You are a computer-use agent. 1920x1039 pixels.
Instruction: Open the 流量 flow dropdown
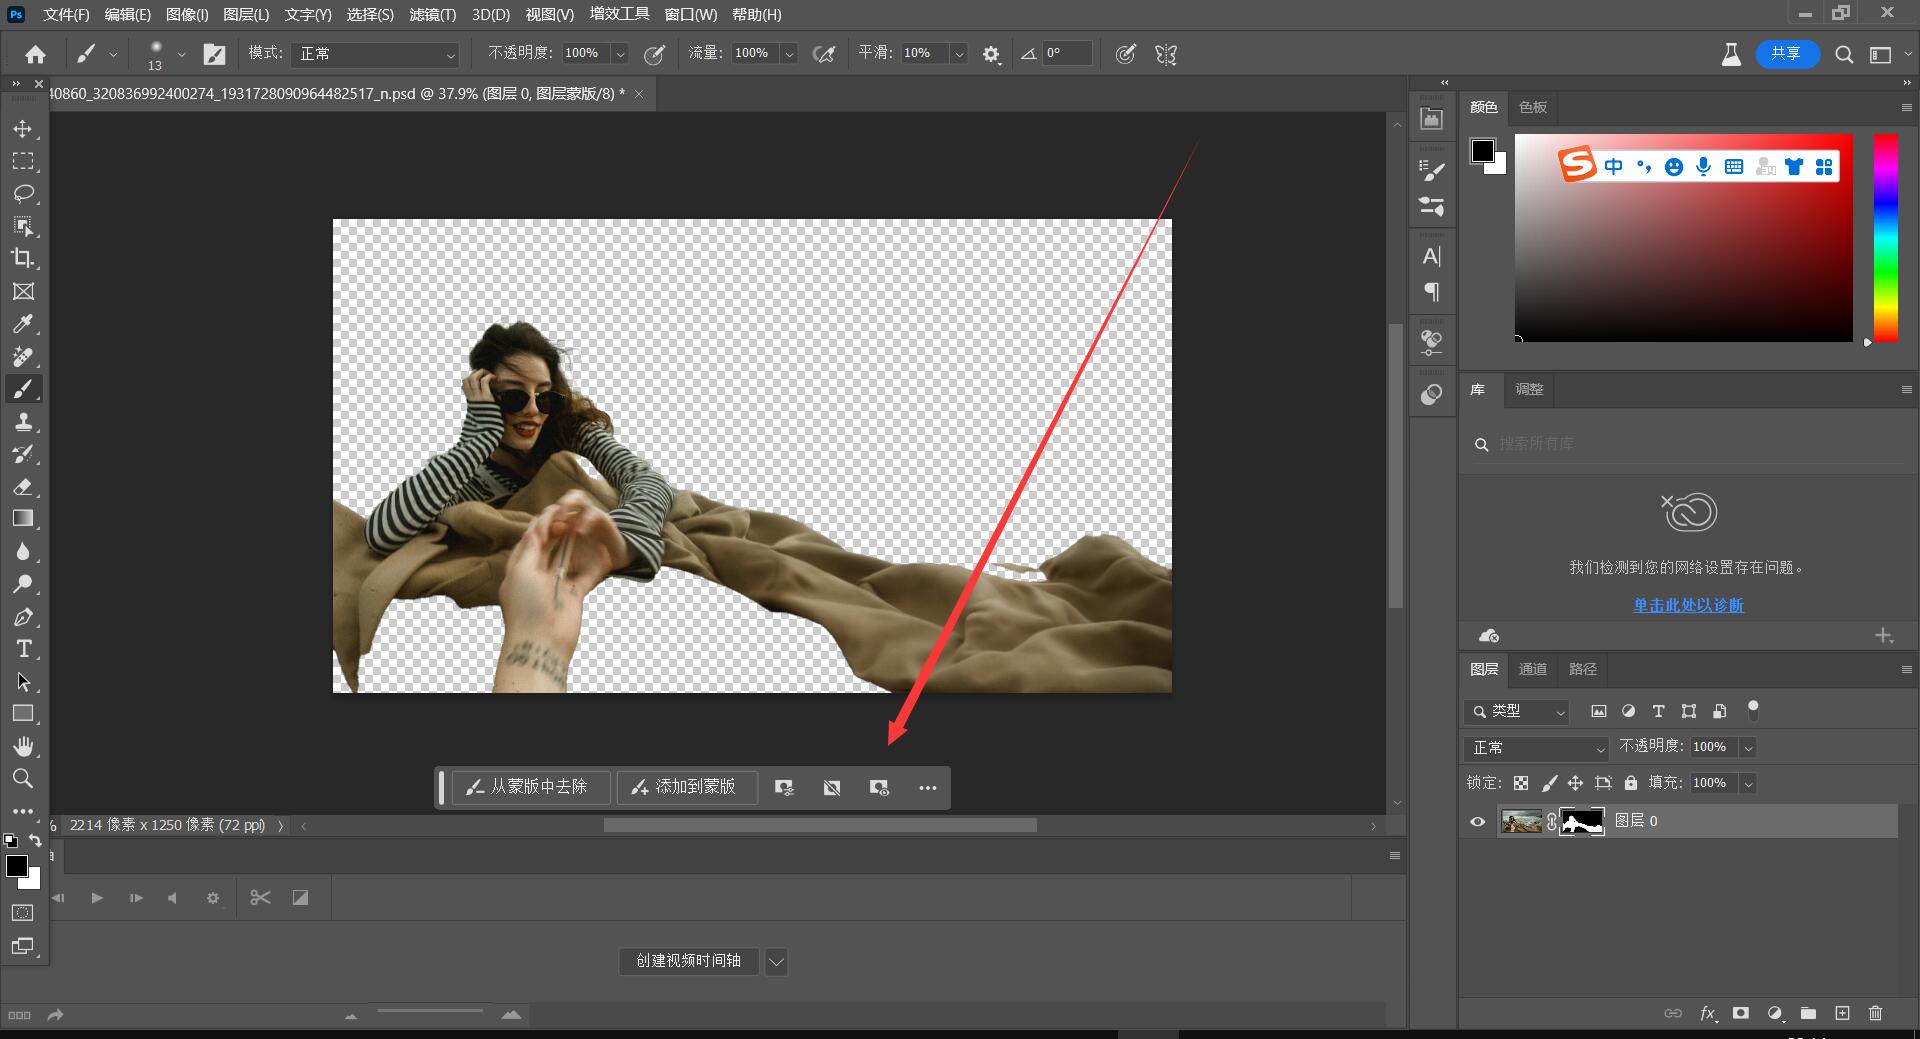(x=789, y=54)
